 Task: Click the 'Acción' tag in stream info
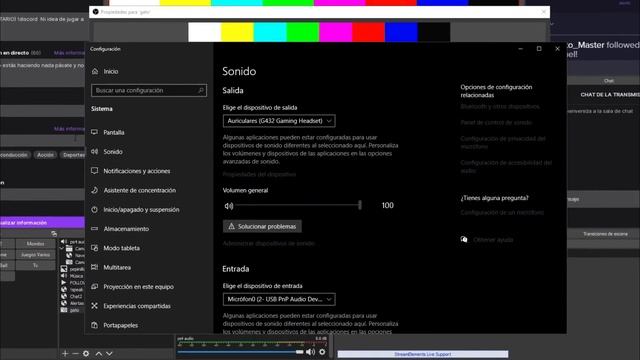pos(45,155)
